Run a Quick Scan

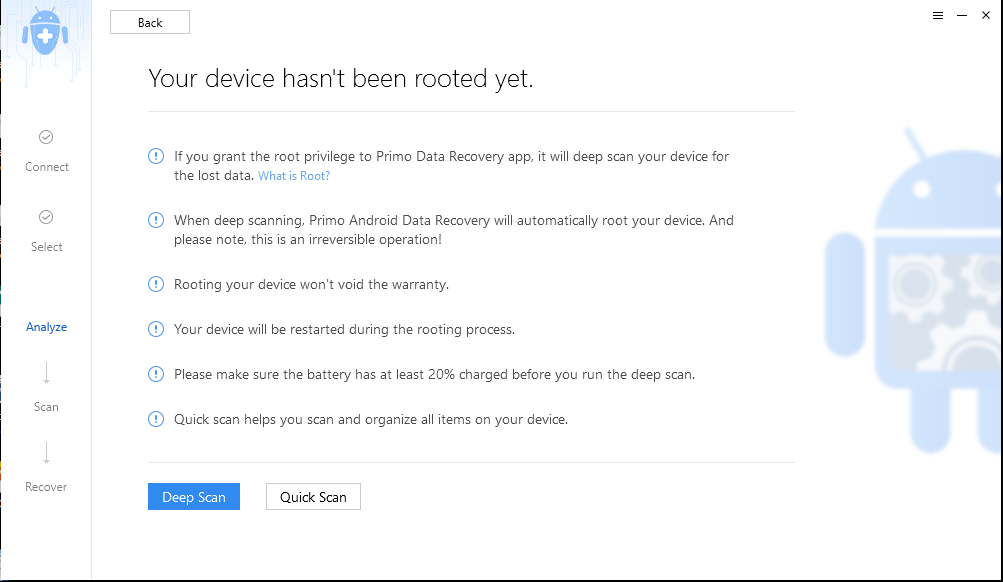[313, 496]
